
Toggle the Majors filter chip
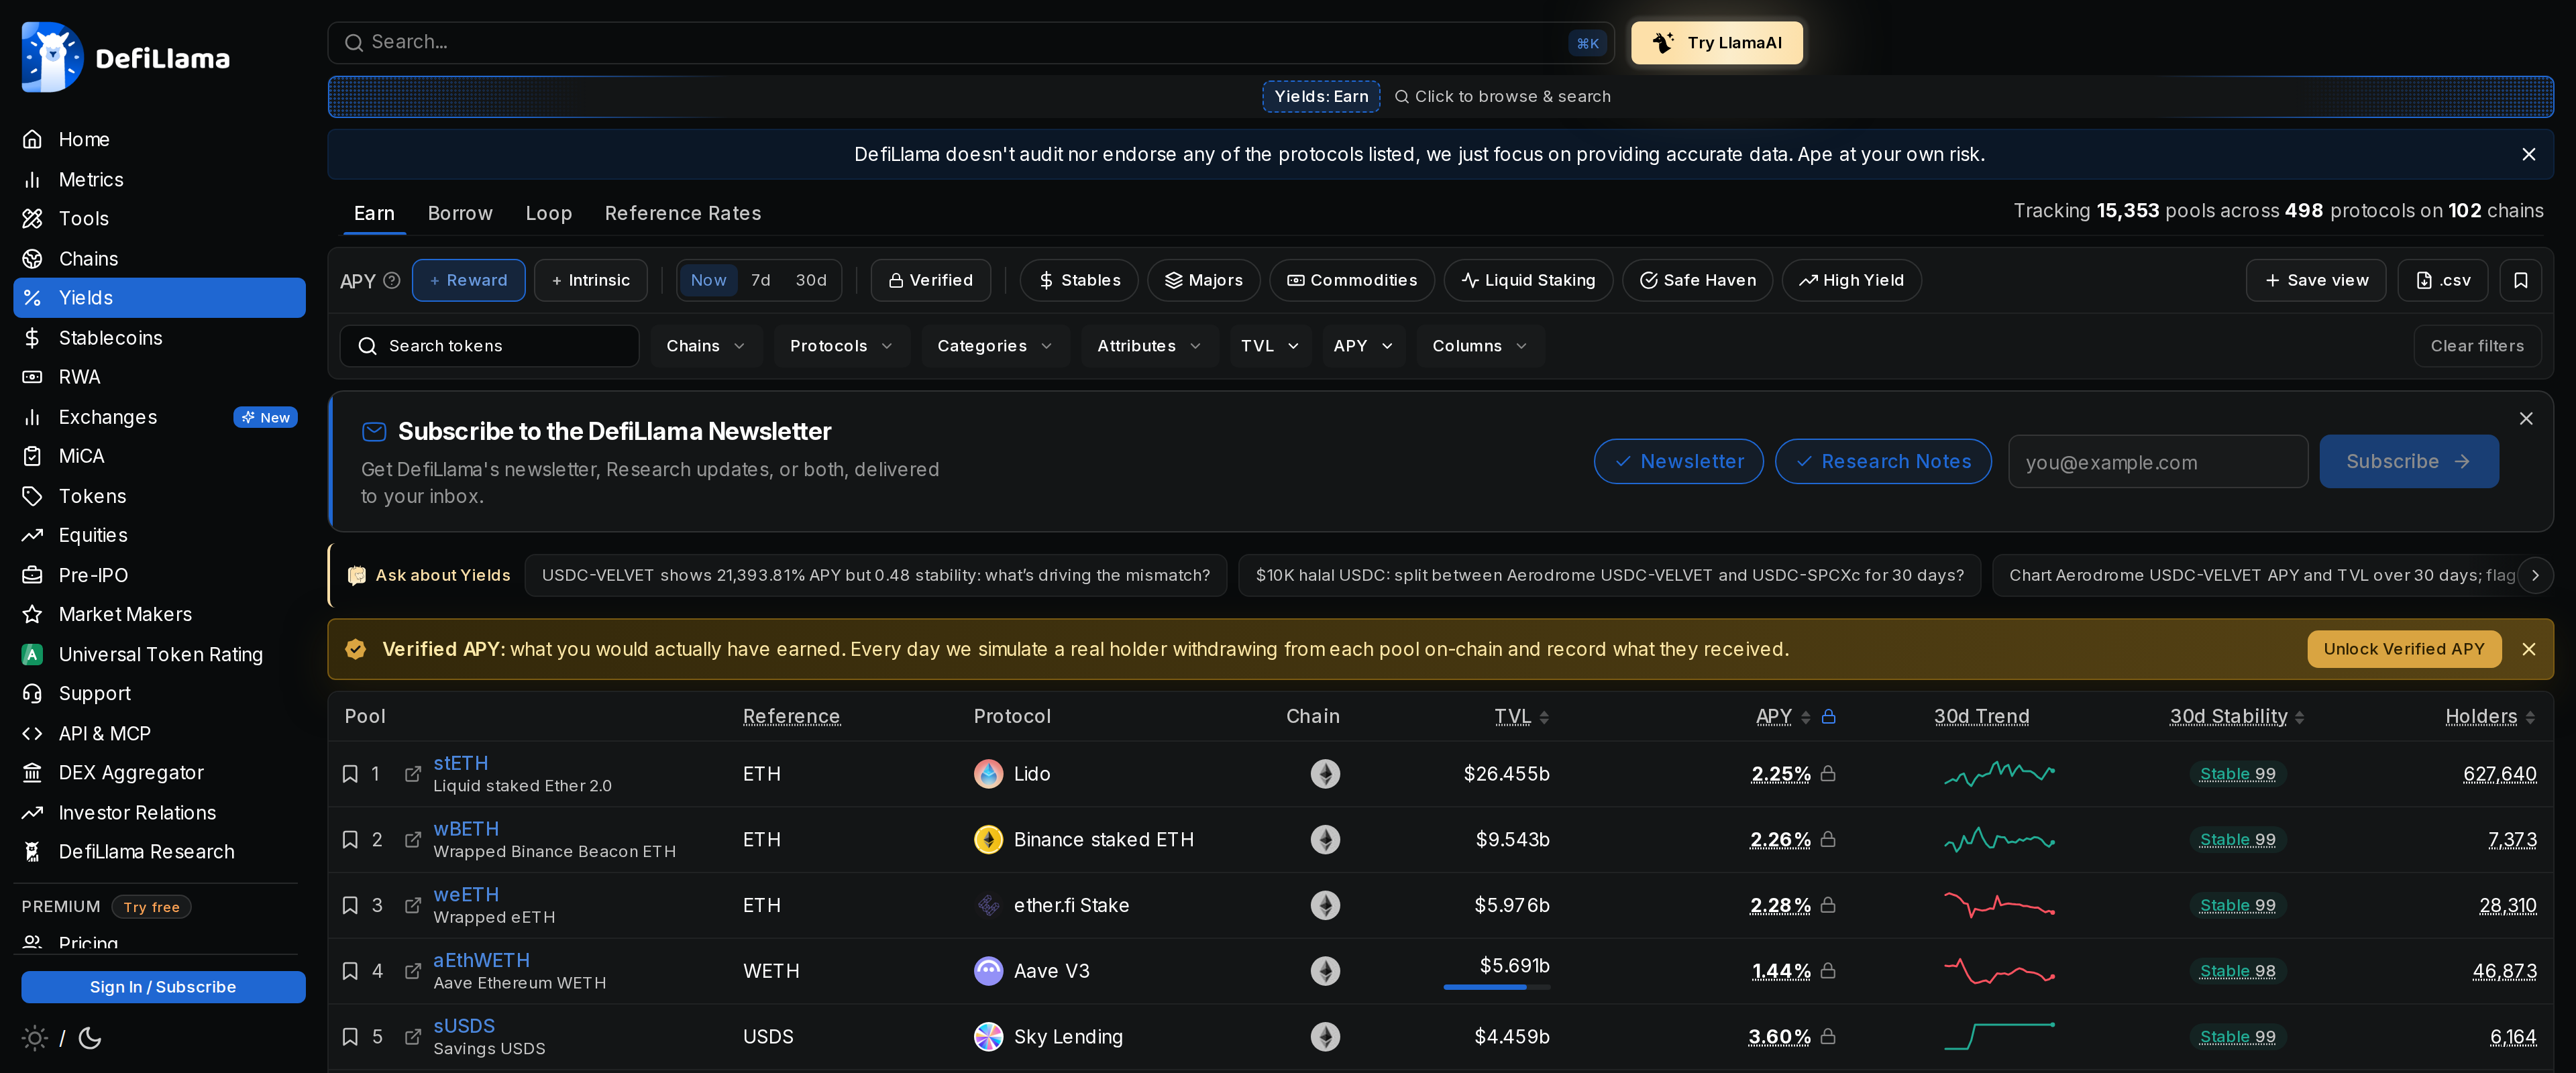click(1203, 281)
